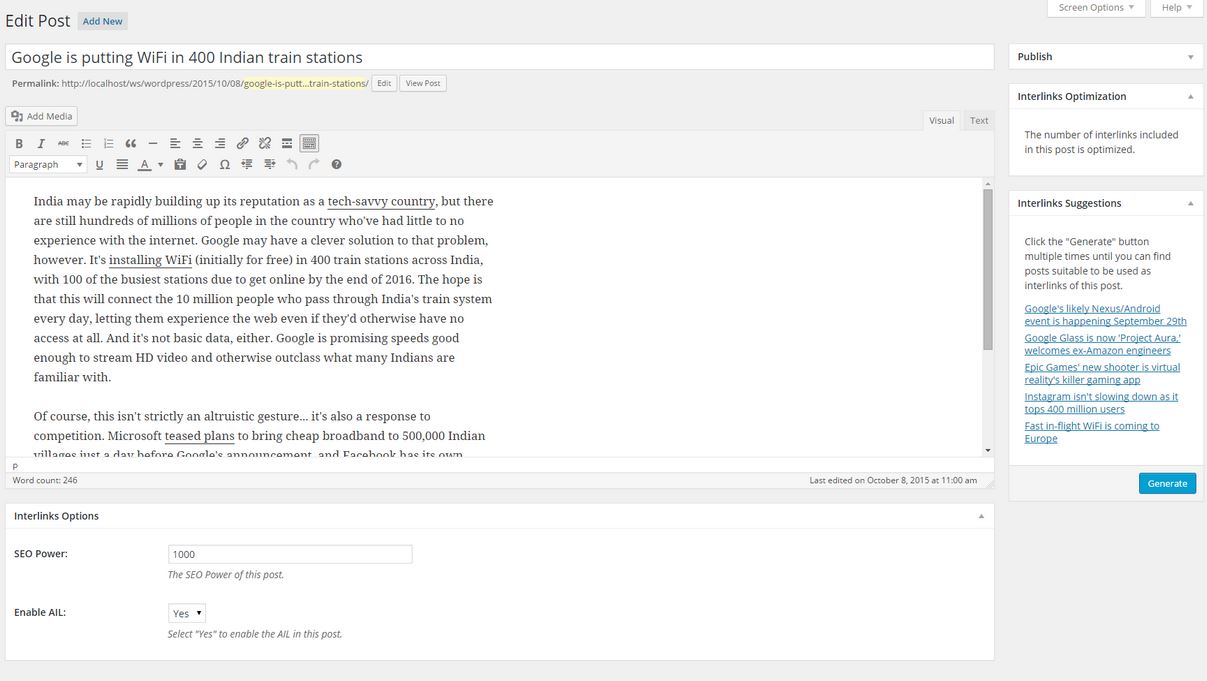
Task: Align text left
Action: click(175, 144)
